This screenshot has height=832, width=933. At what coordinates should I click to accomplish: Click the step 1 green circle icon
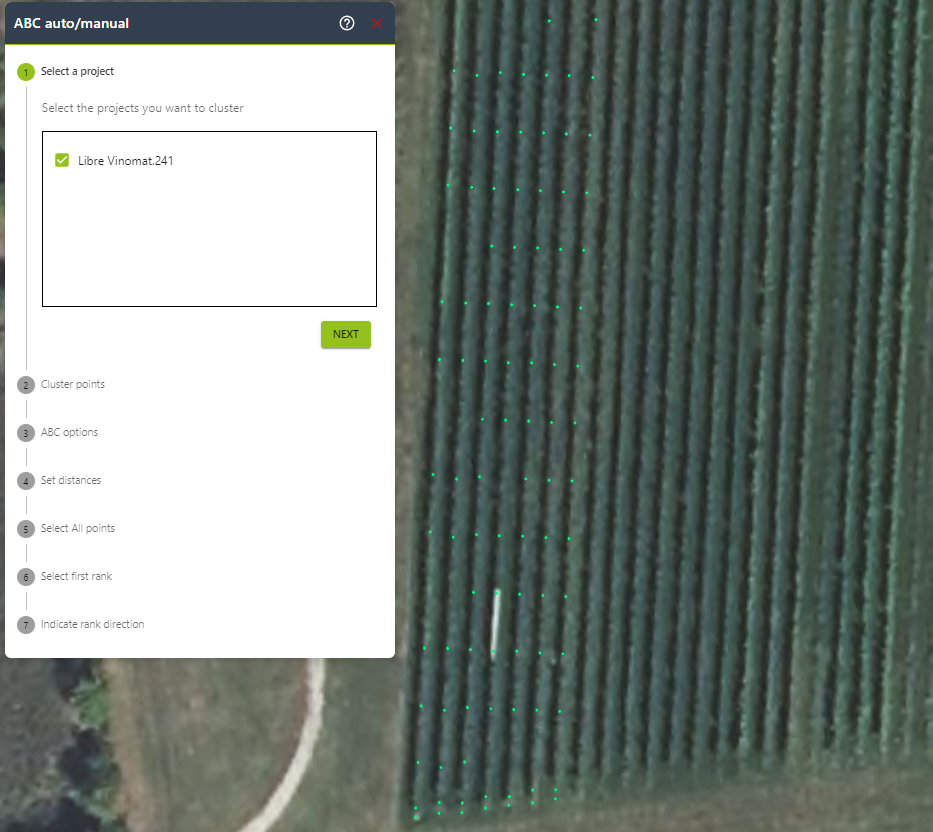coord(26,72)
